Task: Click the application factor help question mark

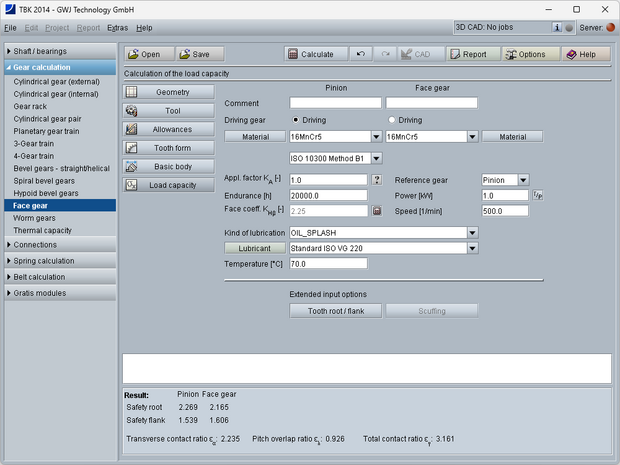Action: pos(377,180)
